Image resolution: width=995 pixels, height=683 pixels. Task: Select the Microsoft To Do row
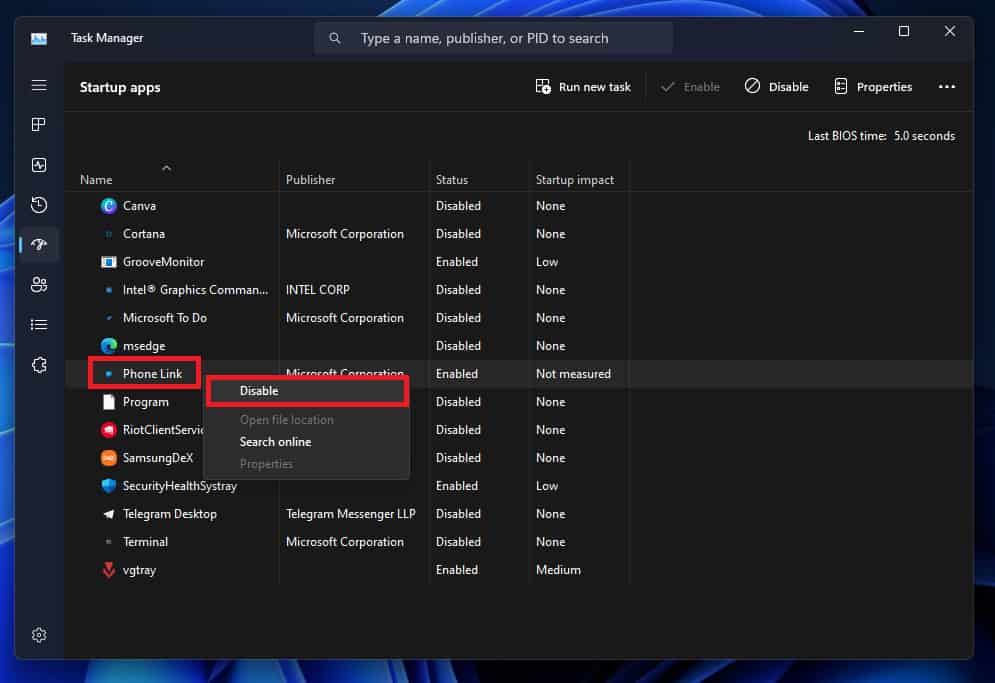pyautogui.click(x=519, y=317)
